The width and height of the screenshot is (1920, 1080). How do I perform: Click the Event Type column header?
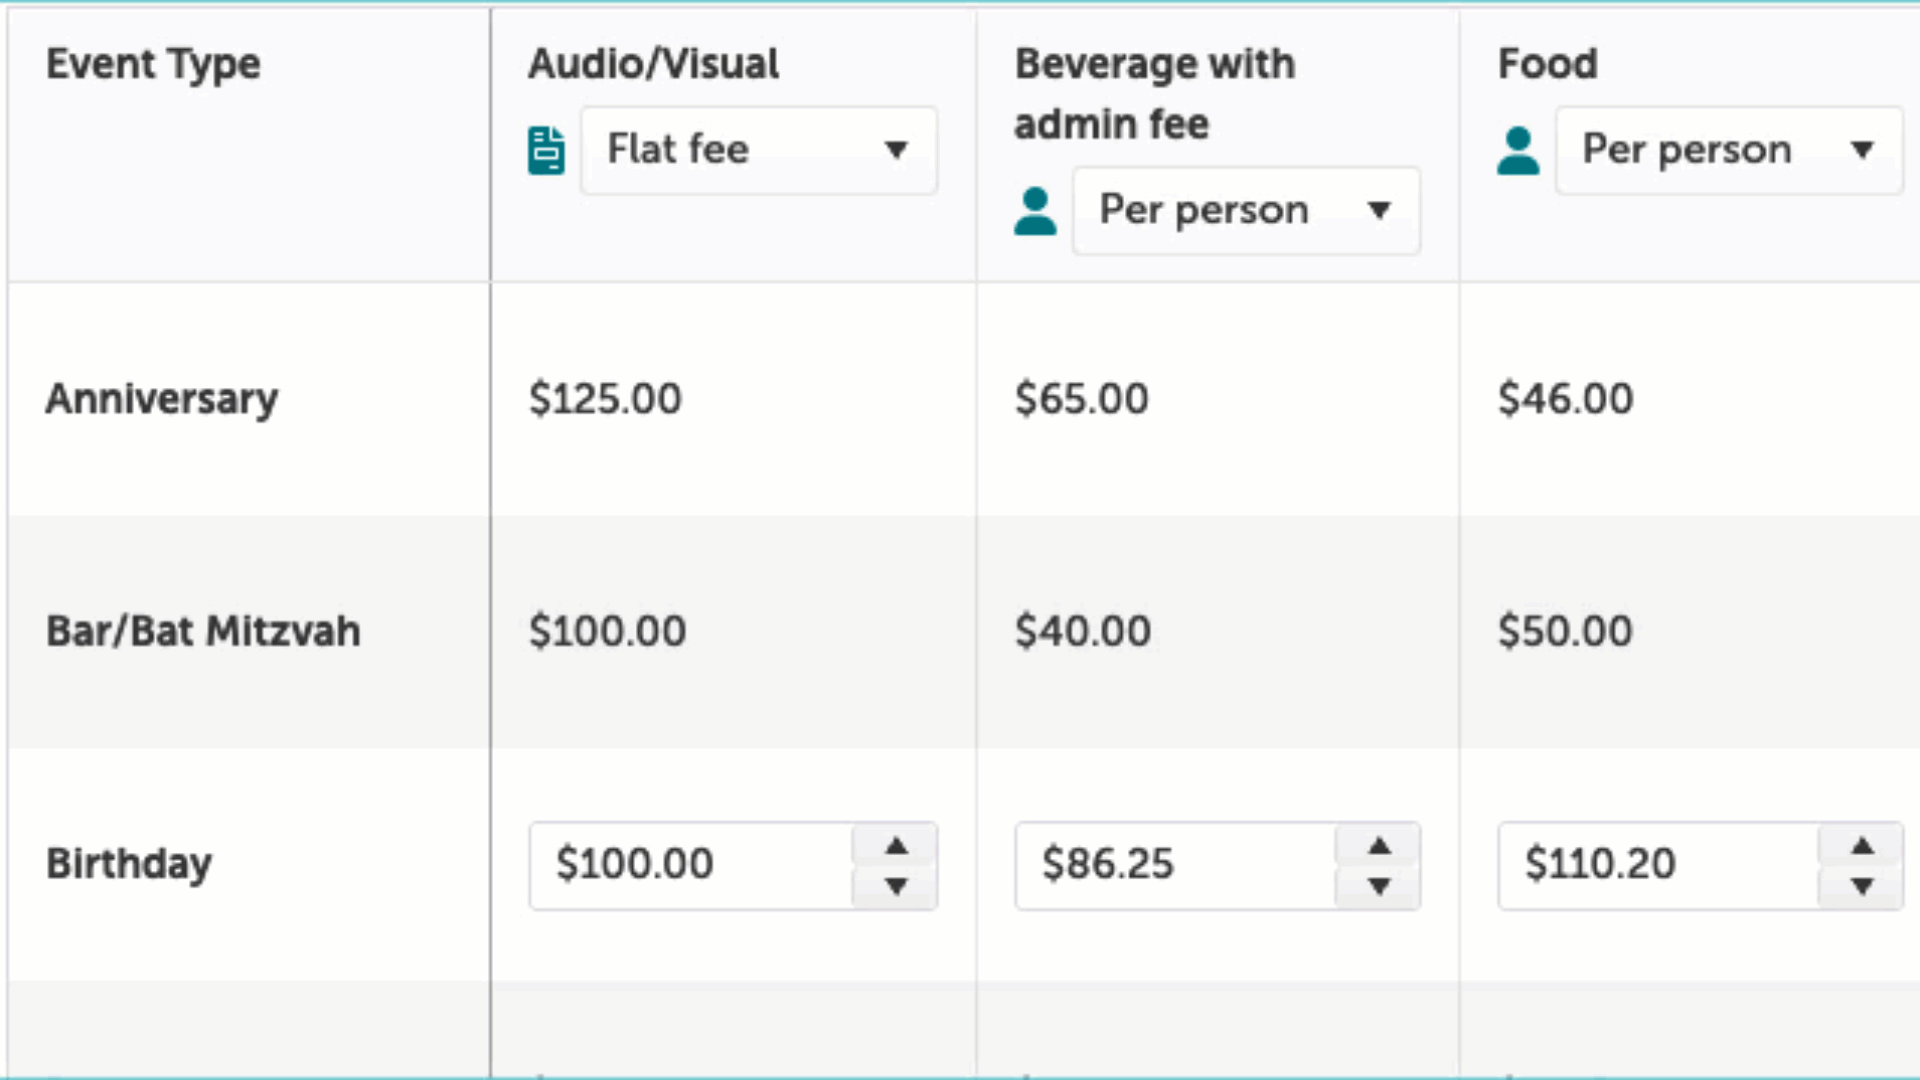click(153, 64)
